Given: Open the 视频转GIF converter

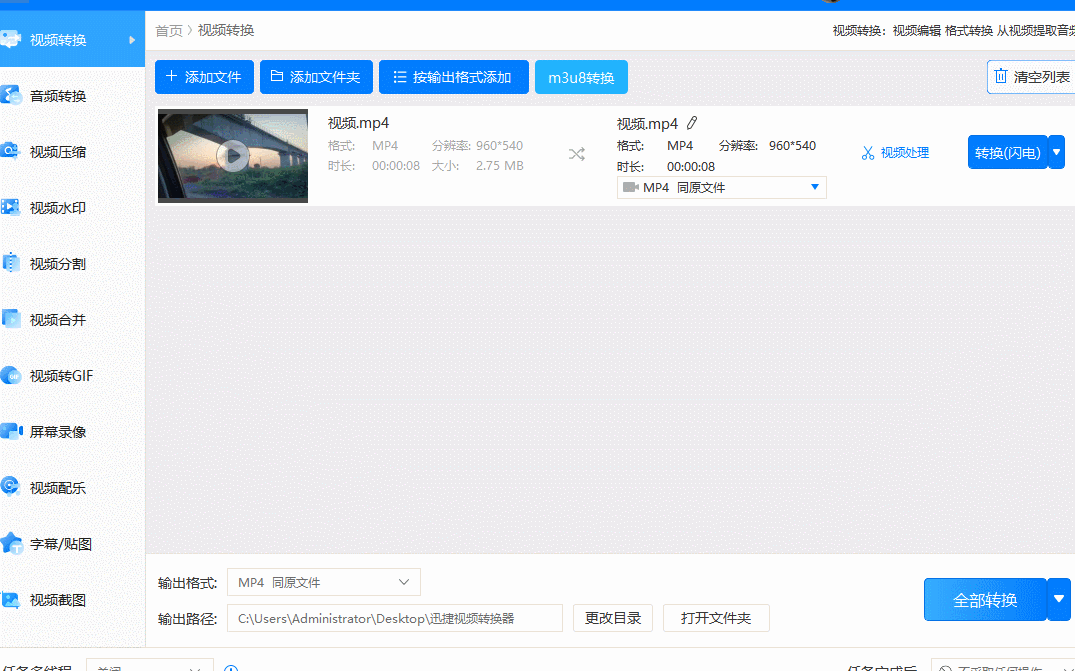Looking at the screenshot, I should [x=60, y=375].
